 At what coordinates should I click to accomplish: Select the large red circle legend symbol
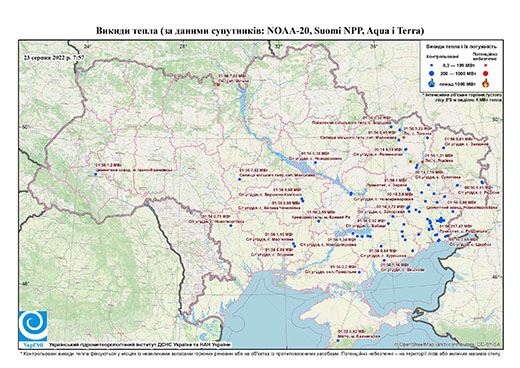coord(486,73)
